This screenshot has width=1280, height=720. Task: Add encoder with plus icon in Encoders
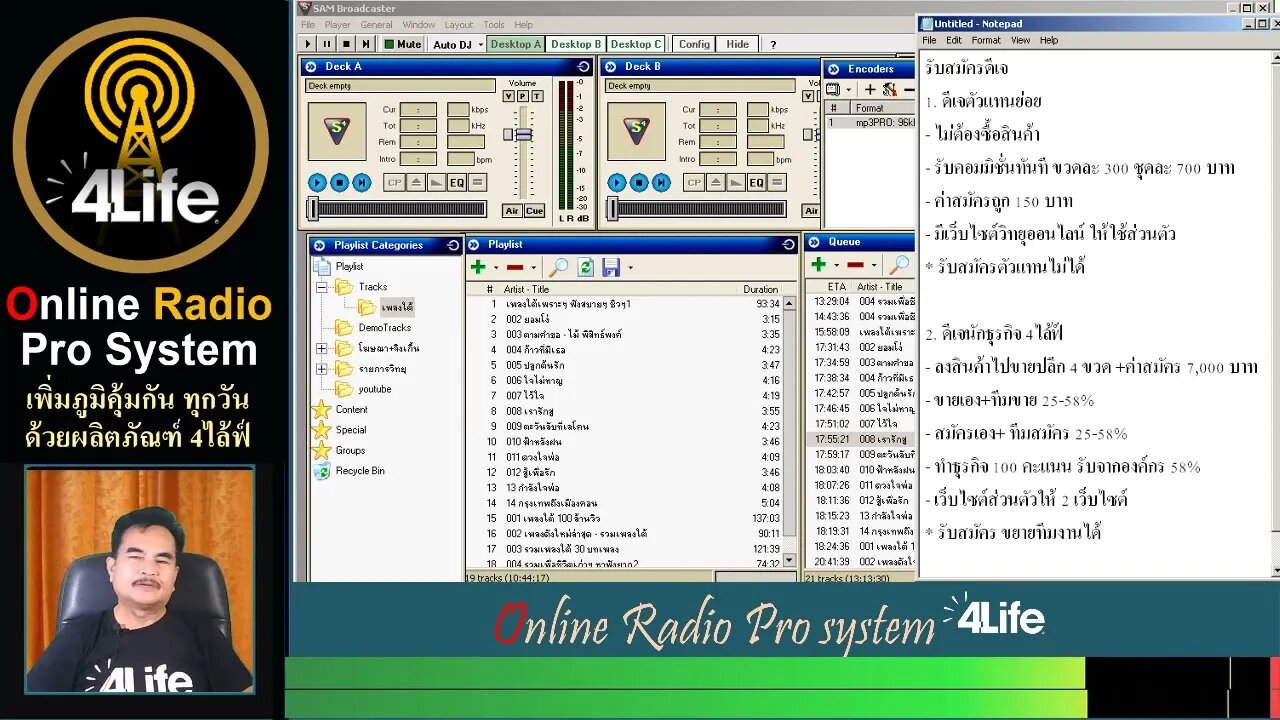(870, 89)
